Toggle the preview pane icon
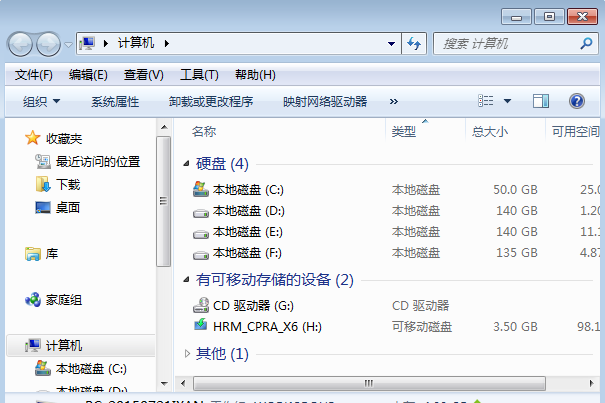 click(541, 101)
